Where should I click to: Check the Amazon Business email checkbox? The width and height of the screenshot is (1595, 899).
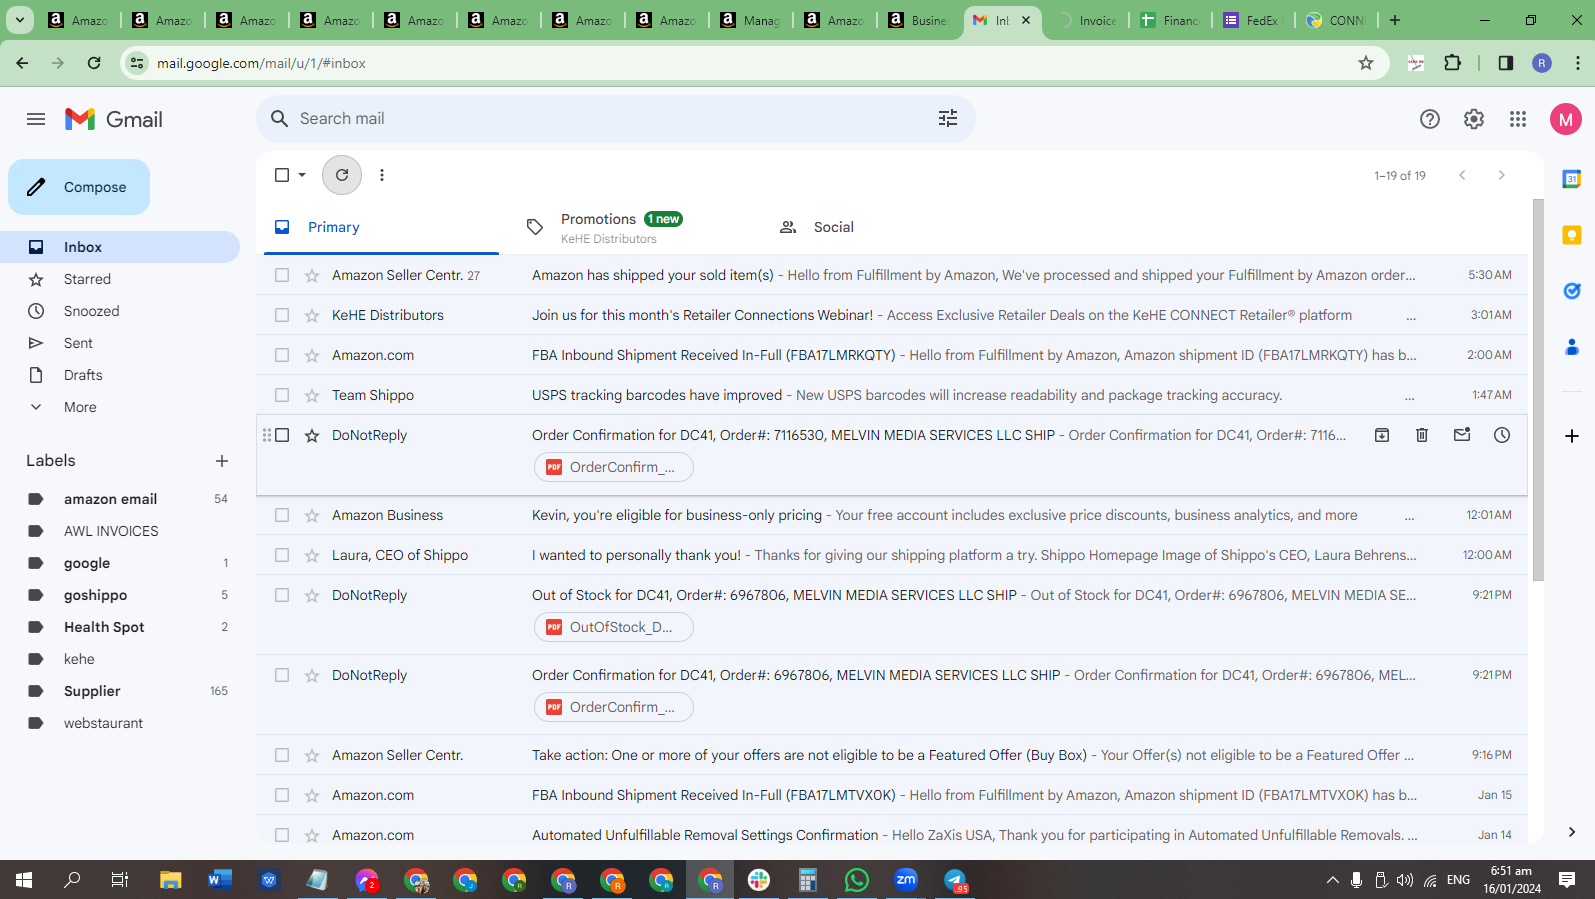(282, 515)
